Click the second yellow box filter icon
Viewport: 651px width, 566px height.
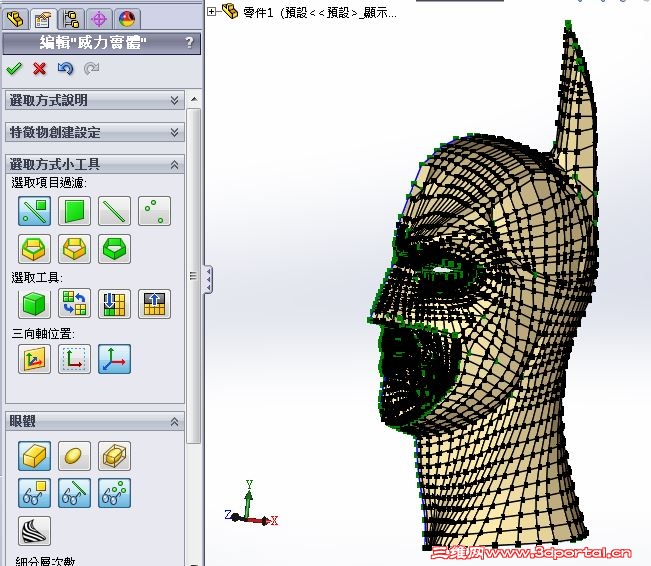tap(74, 249)
